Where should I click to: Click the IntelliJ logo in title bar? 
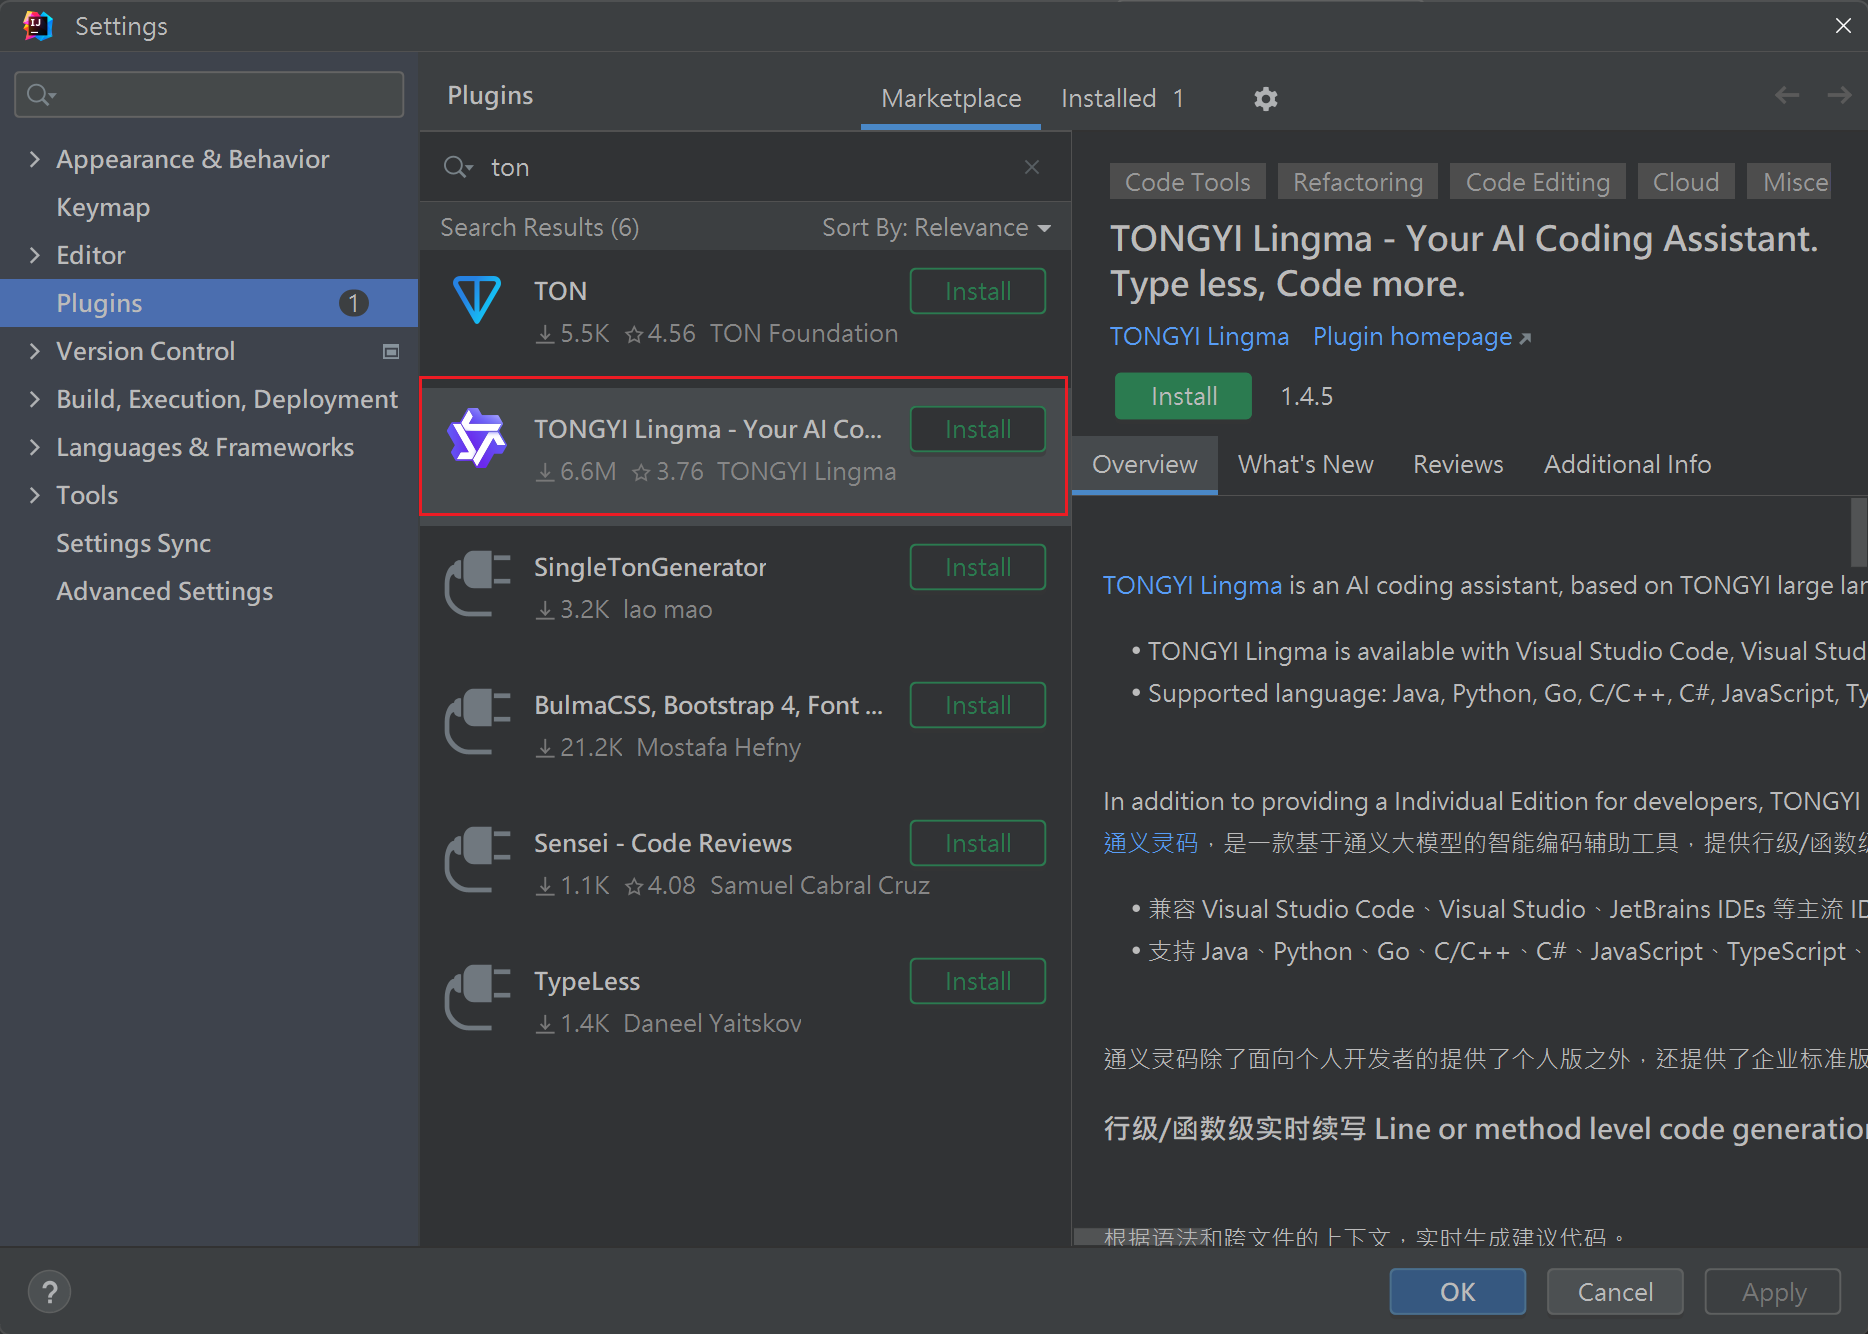tap(38, 25)
